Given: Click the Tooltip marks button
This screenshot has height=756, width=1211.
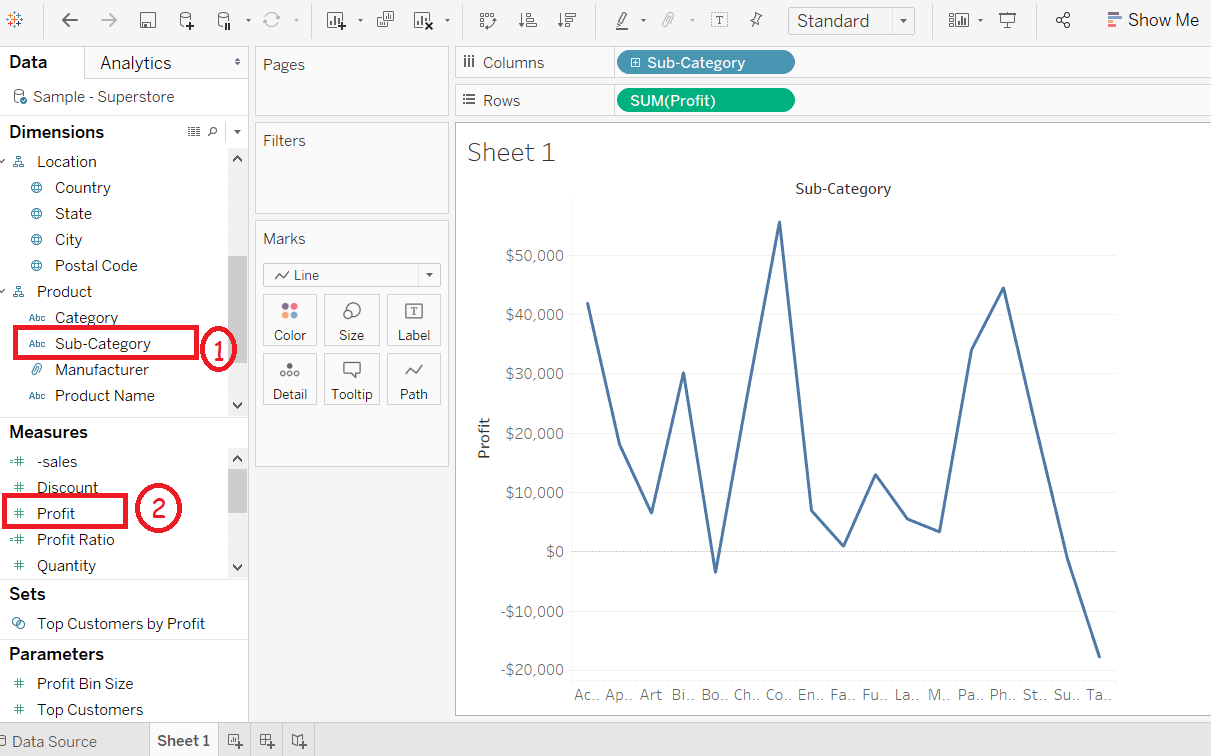Looking at the screenshot, I should 352,379.
